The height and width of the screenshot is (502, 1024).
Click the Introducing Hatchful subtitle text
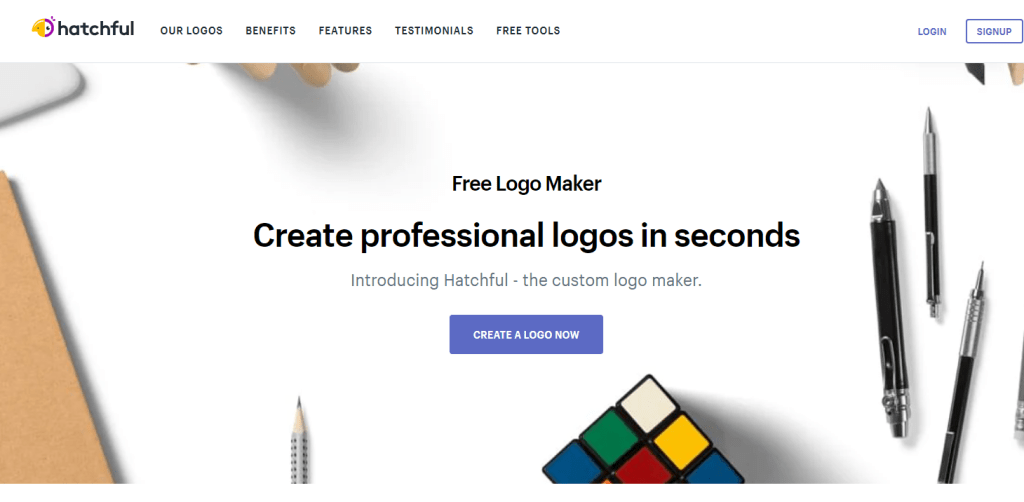(x=526, y=281)
